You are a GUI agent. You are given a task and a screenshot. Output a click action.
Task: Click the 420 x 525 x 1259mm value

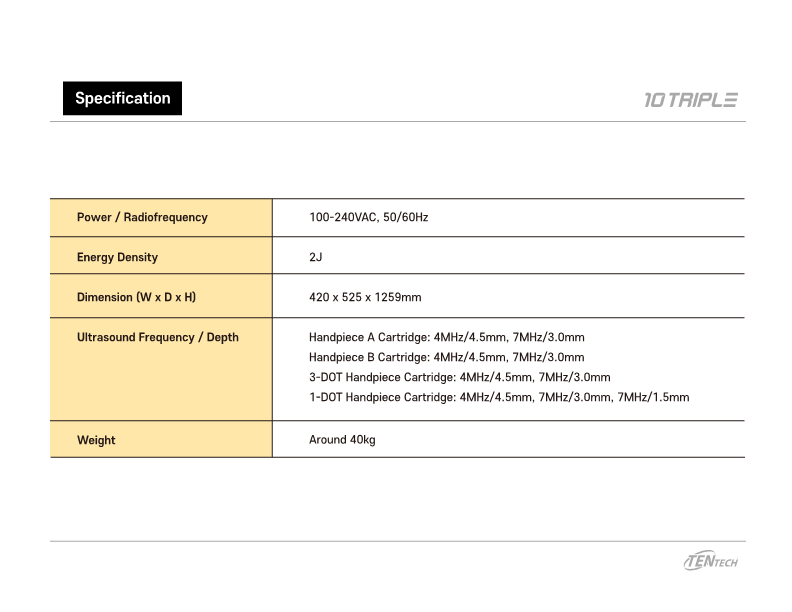coord(365,297)
